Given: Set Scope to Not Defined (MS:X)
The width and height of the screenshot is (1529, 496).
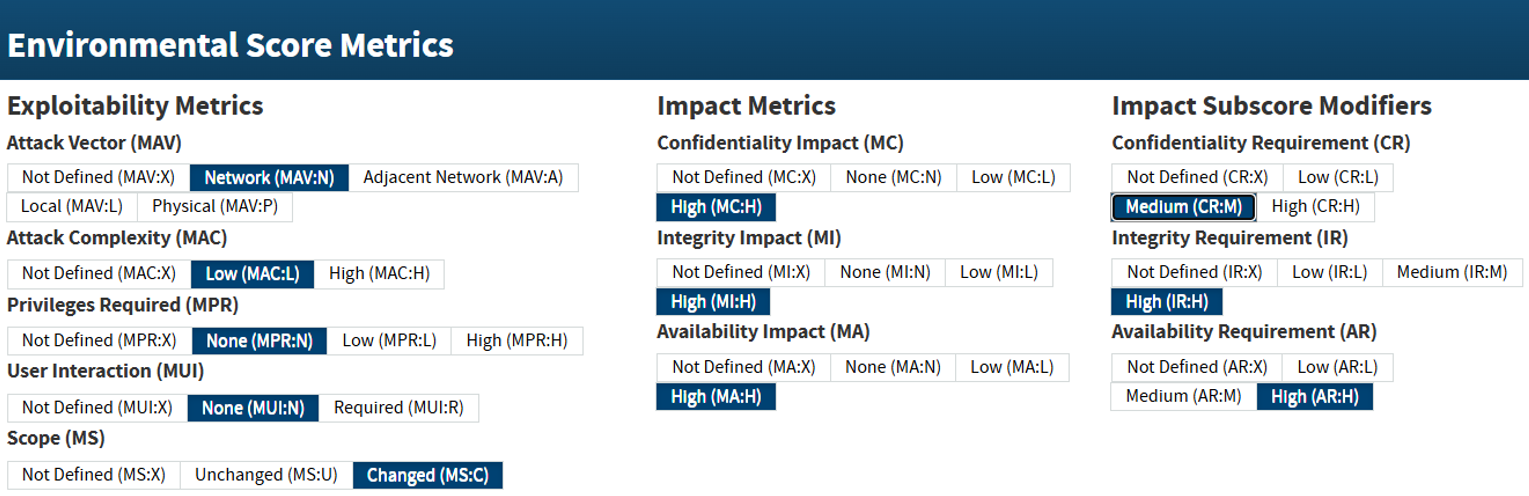Looking at the screenshot, I should click(x=93, y=475).
